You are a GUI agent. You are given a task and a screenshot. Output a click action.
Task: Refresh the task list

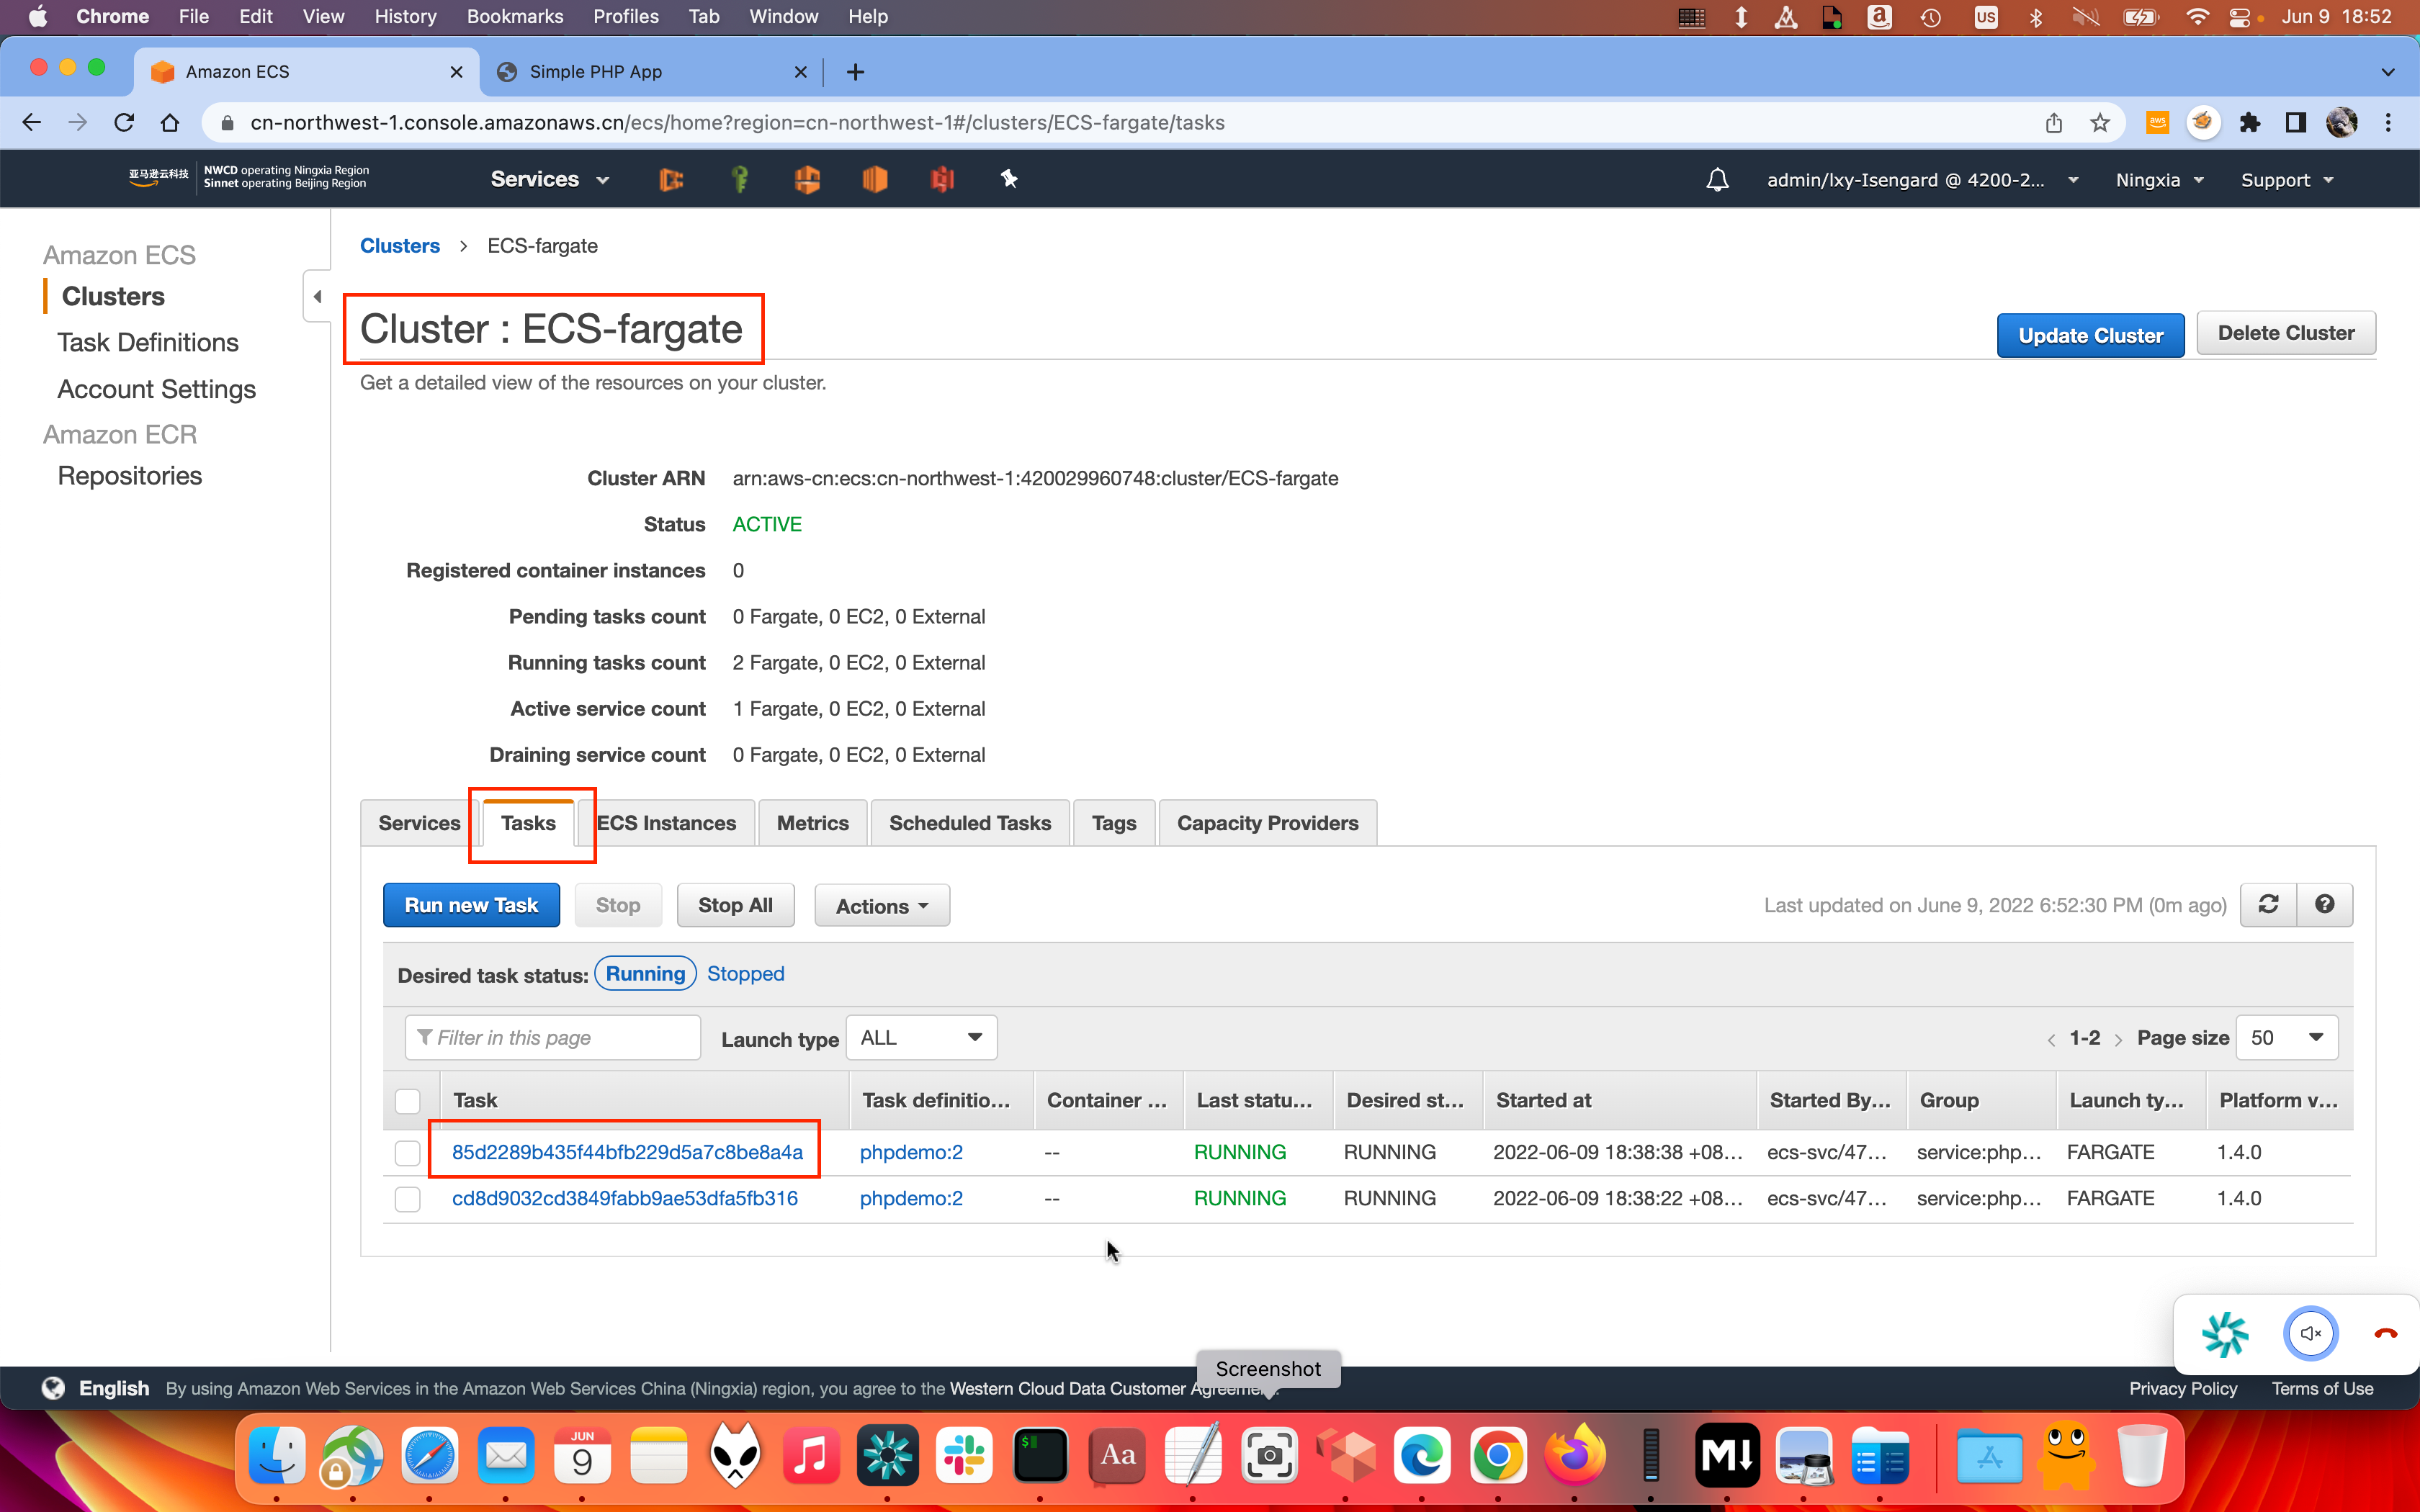pos(2268,904)
